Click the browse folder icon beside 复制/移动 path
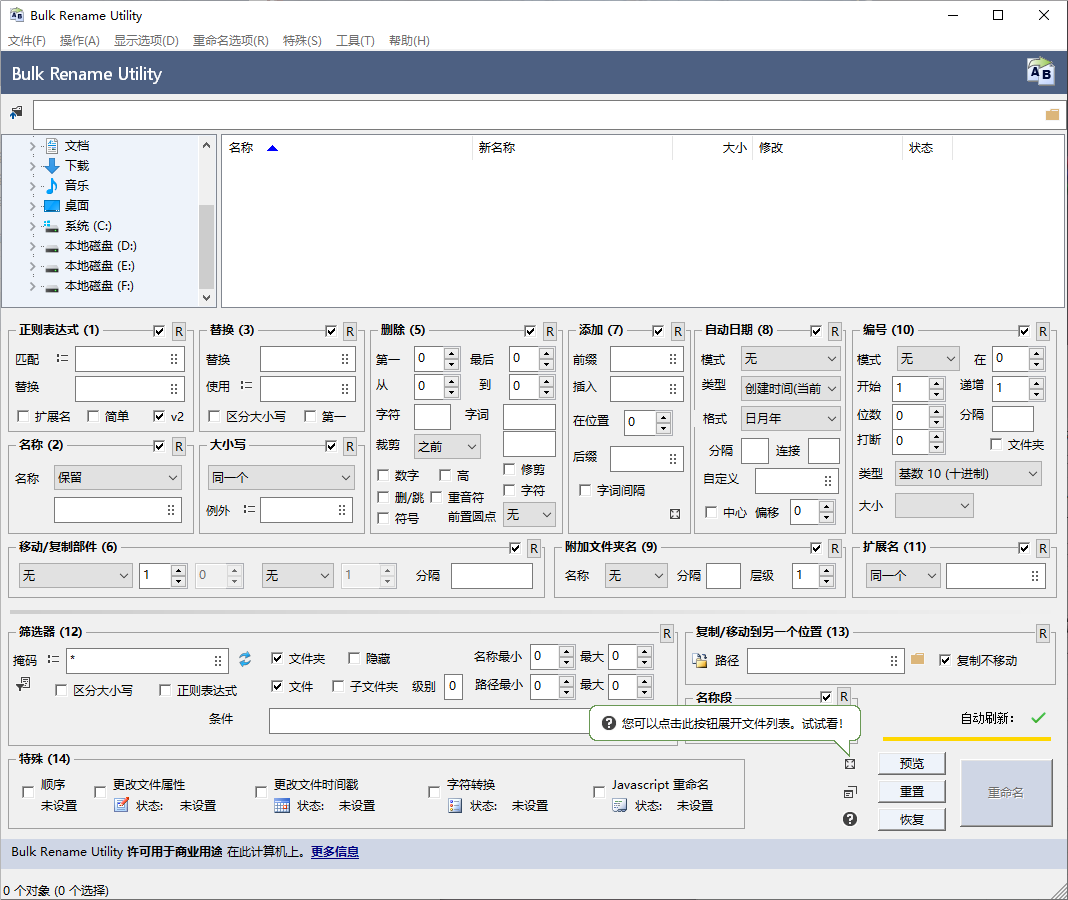1068x900 pixels. [x=918, y=660]
